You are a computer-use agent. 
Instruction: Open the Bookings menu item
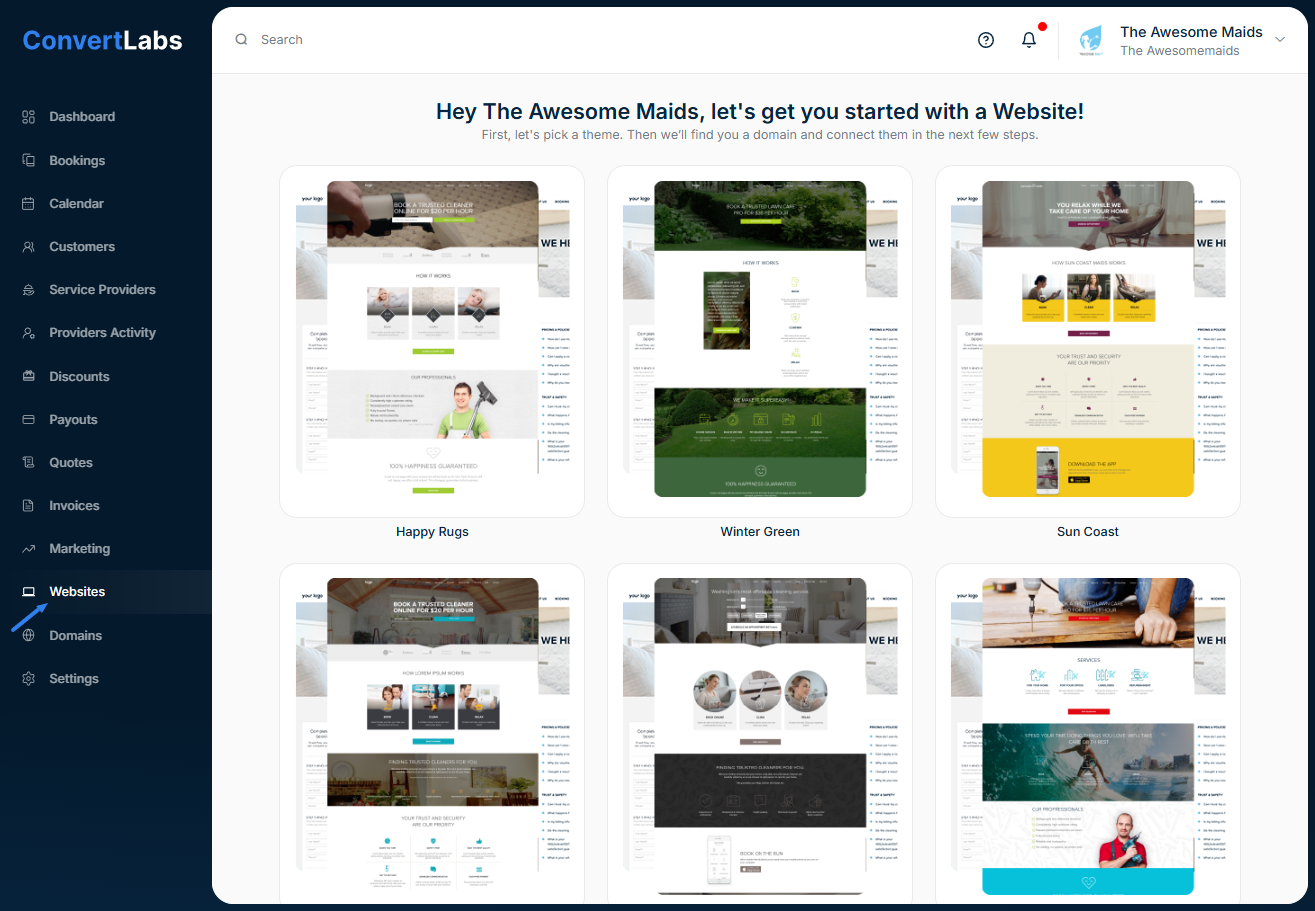[77, 161]
